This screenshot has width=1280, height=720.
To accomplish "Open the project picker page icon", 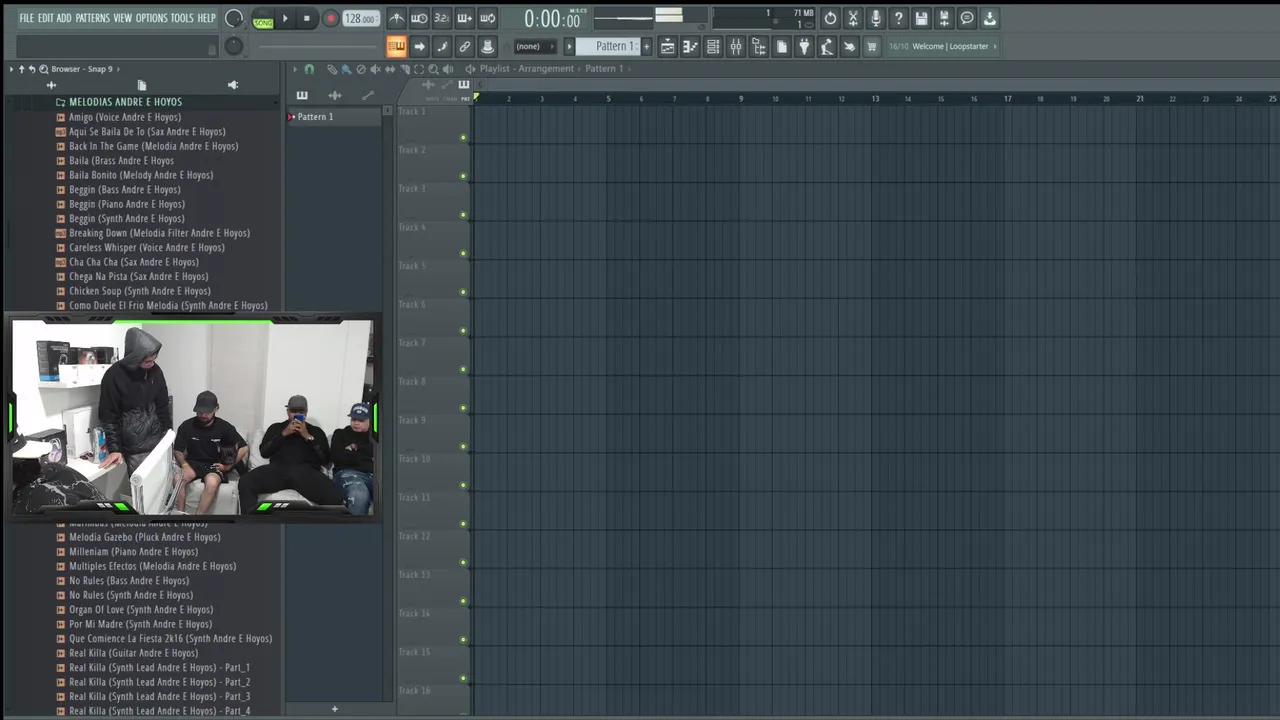I will [781, 46].
